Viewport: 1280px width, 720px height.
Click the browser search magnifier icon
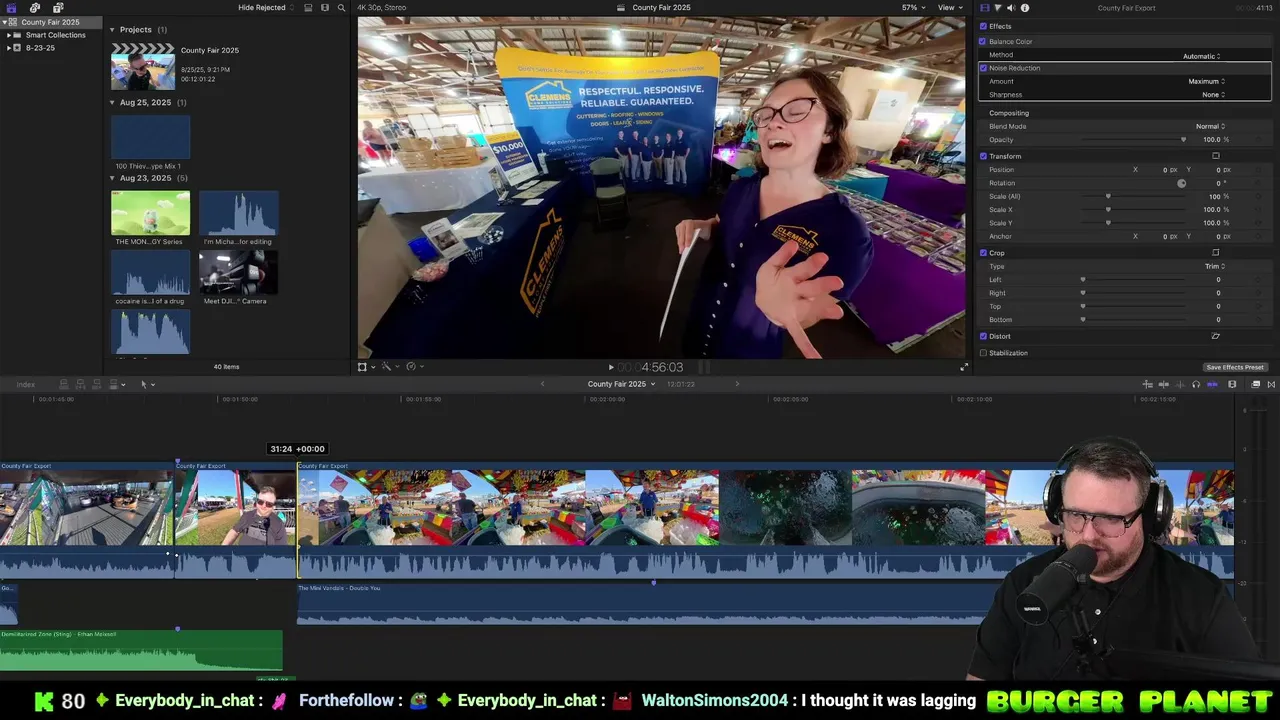[341, 7]
